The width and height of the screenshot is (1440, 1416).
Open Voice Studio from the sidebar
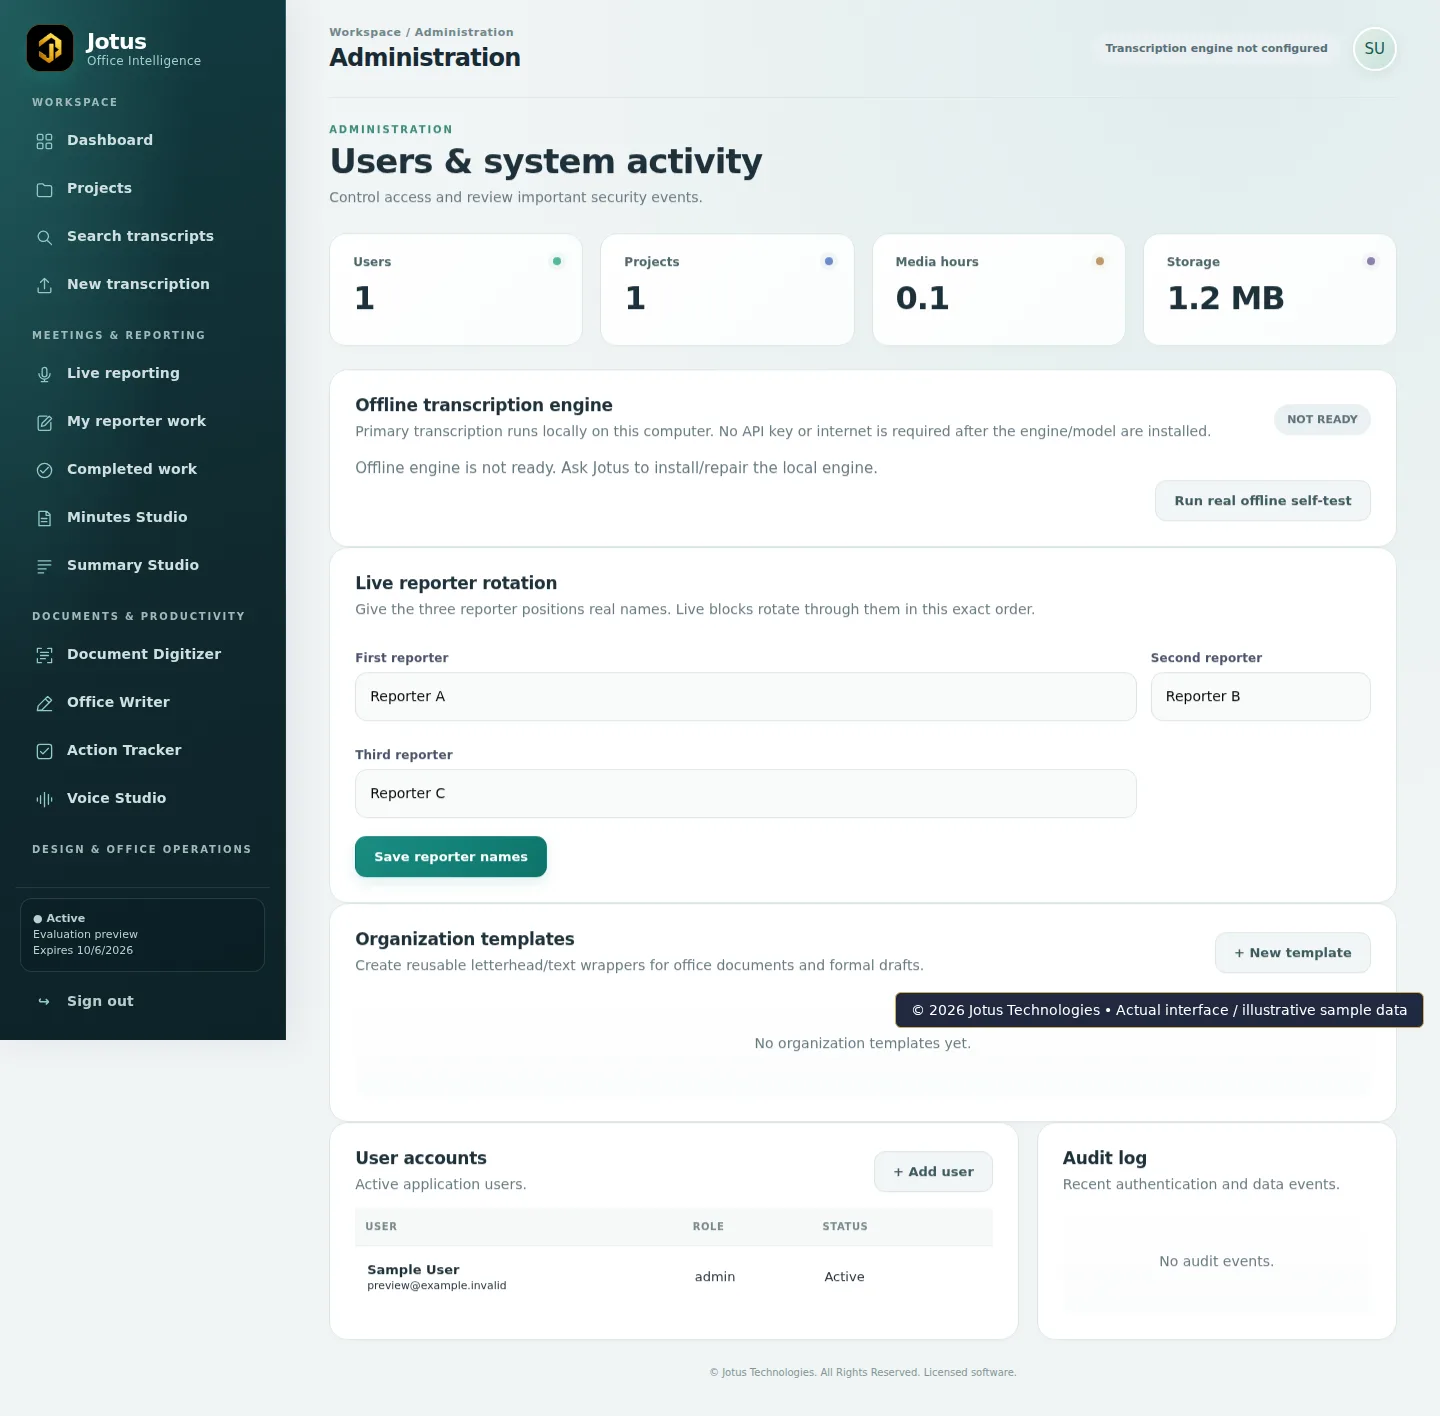click(x=143, y=799)
